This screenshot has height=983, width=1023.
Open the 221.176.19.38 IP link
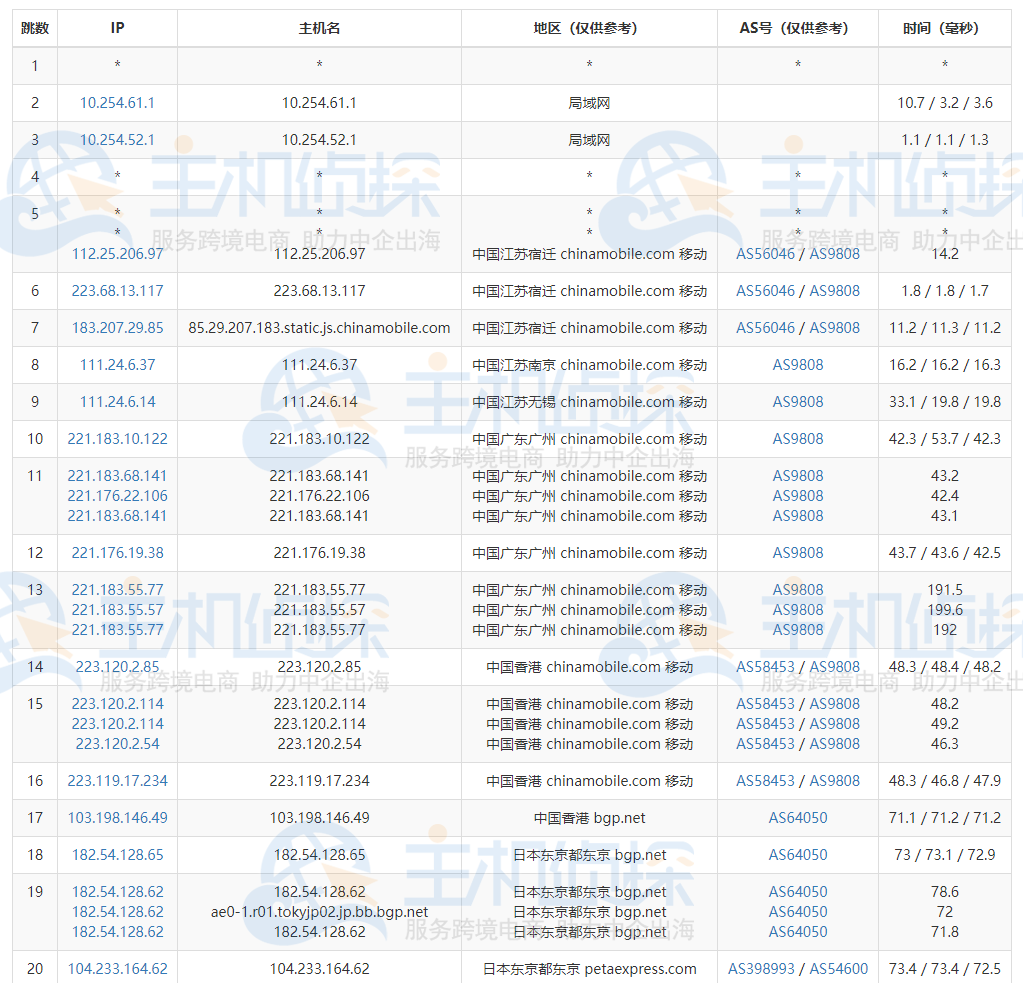tap(117, 553)
